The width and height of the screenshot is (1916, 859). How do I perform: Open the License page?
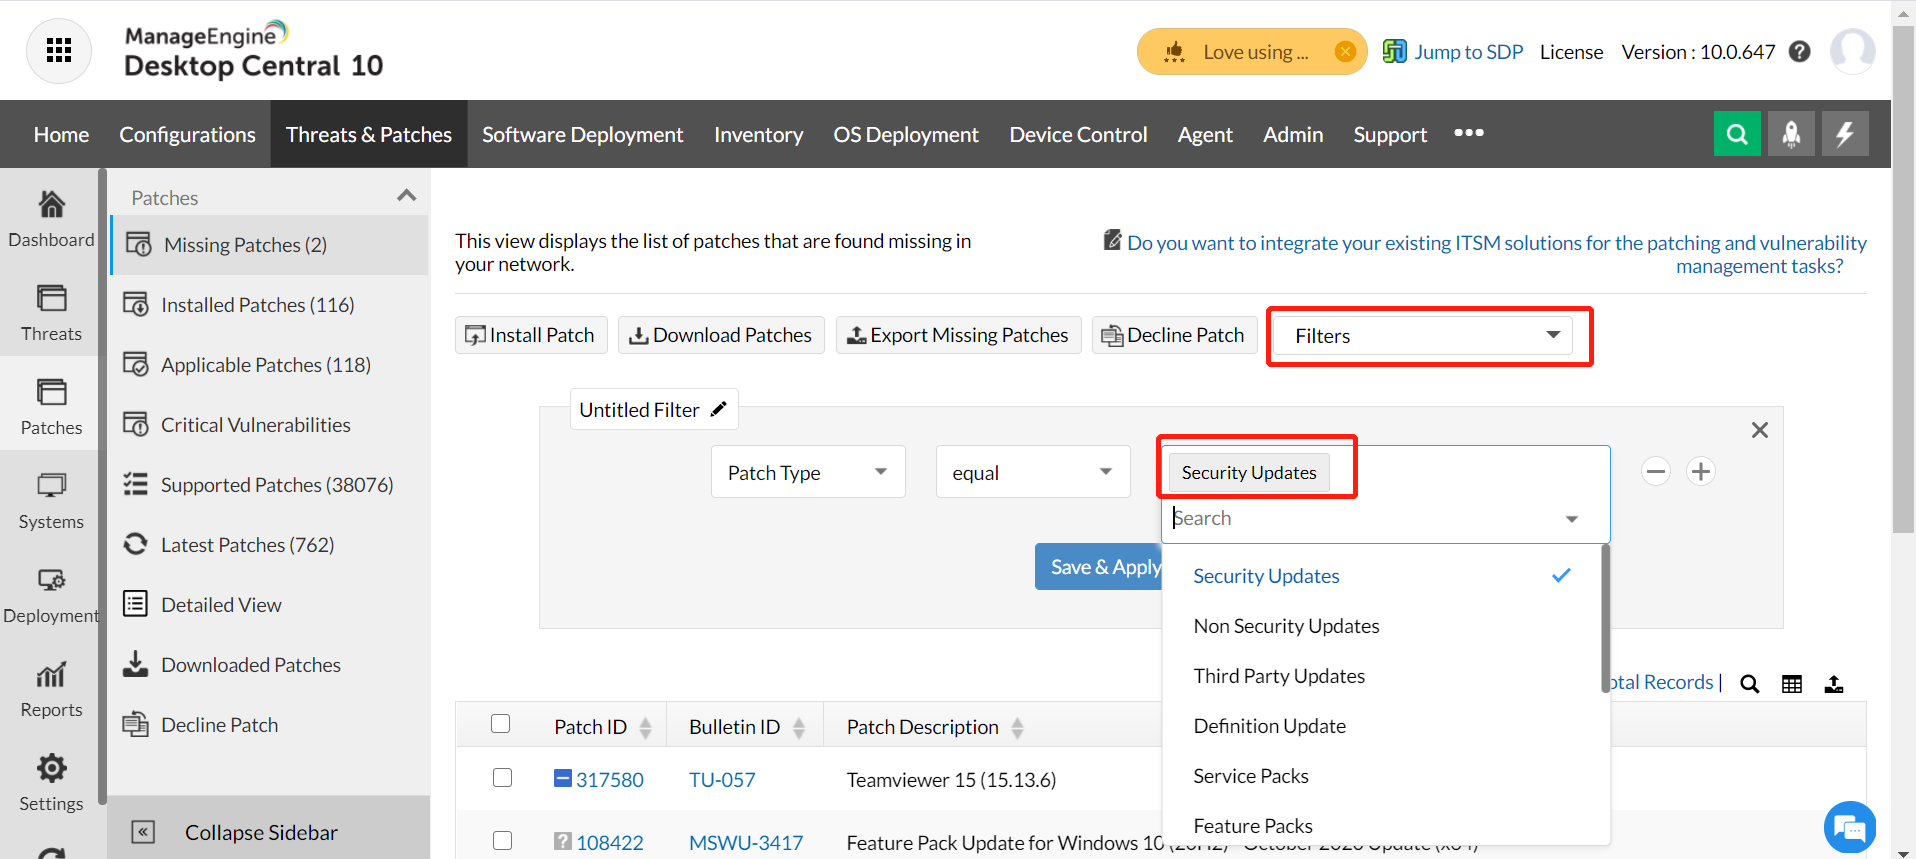(1571, 52)
